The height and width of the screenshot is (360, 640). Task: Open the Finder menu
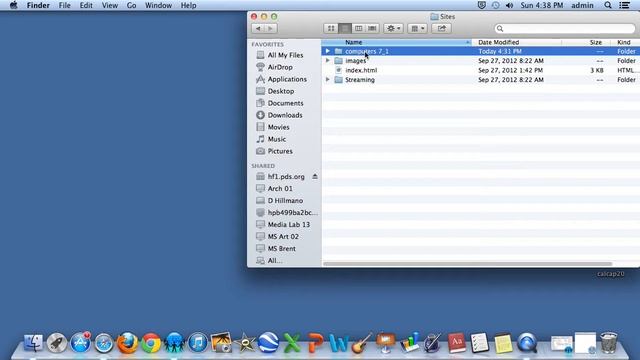coord(38,5)
